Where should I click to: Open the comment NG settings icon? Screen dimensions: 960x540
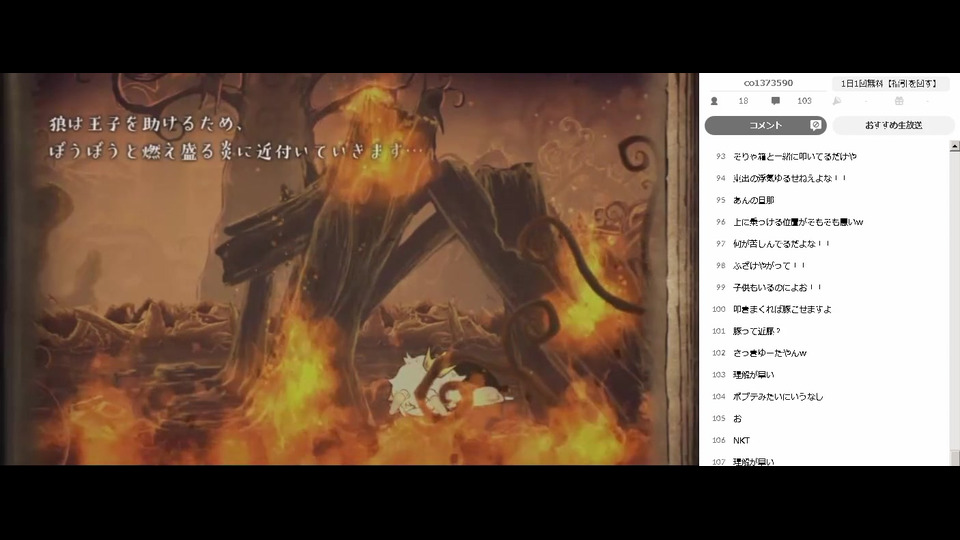[x=815, y=125]
